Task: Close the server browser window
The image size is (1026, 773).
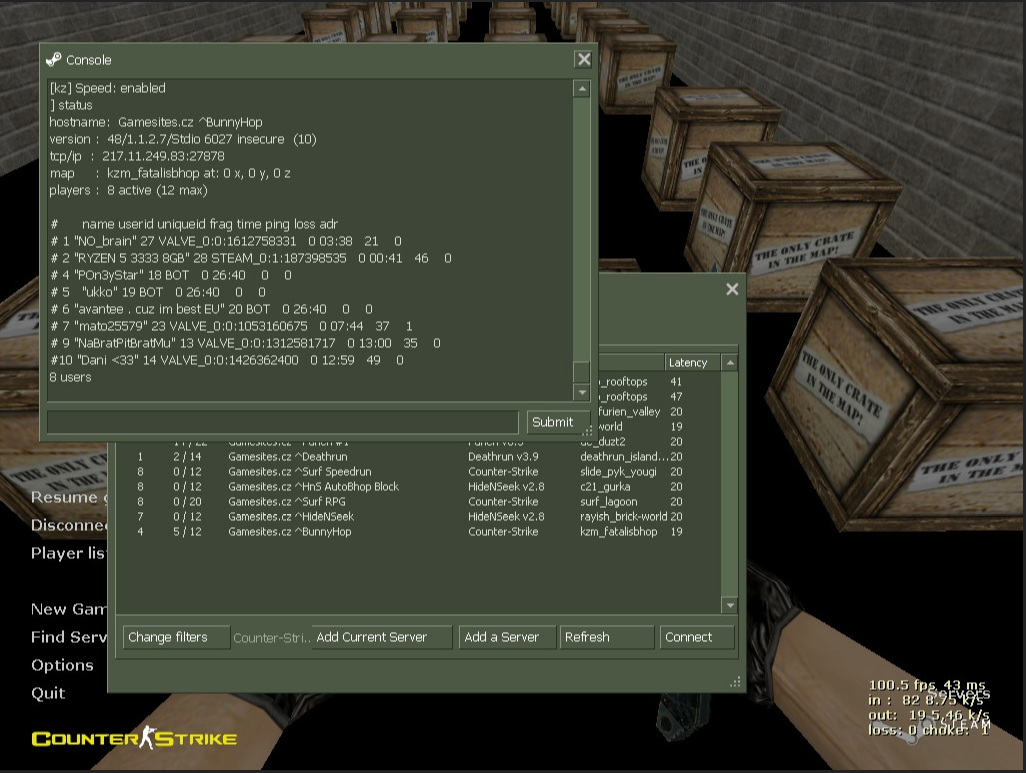Action: click(732, 289)
